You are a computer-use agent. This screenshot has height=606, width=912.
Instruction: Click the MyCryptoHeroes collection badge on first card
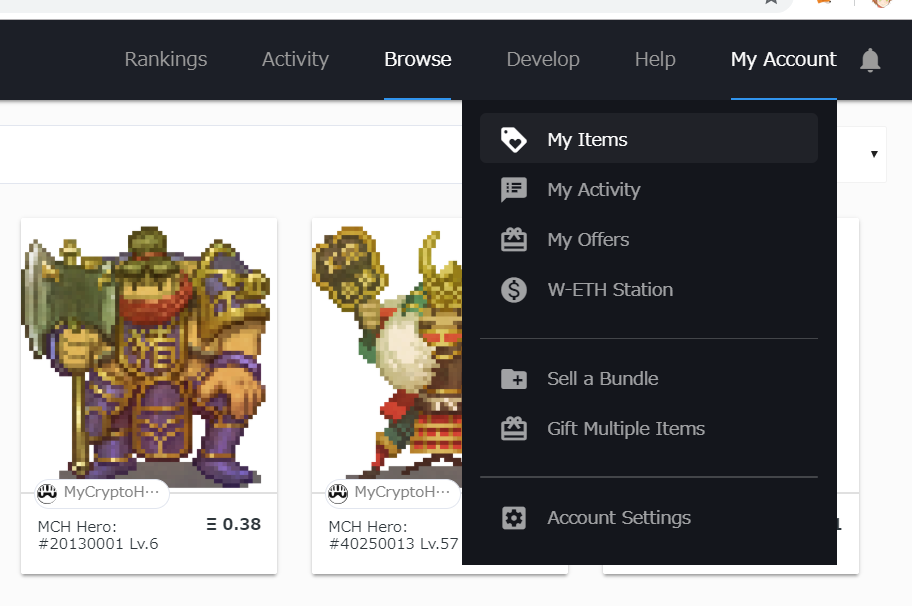point(100,492)
